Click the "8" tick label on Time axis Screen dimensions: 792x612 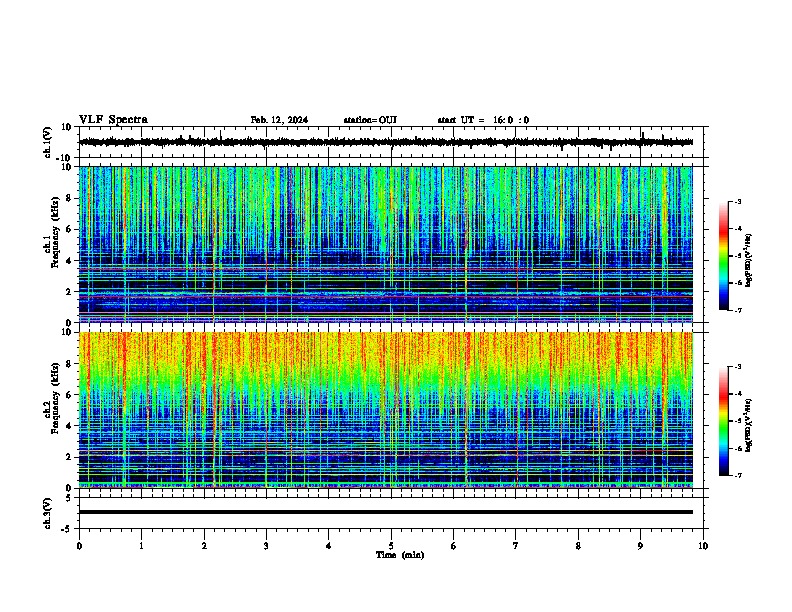(x=578, y=546)
